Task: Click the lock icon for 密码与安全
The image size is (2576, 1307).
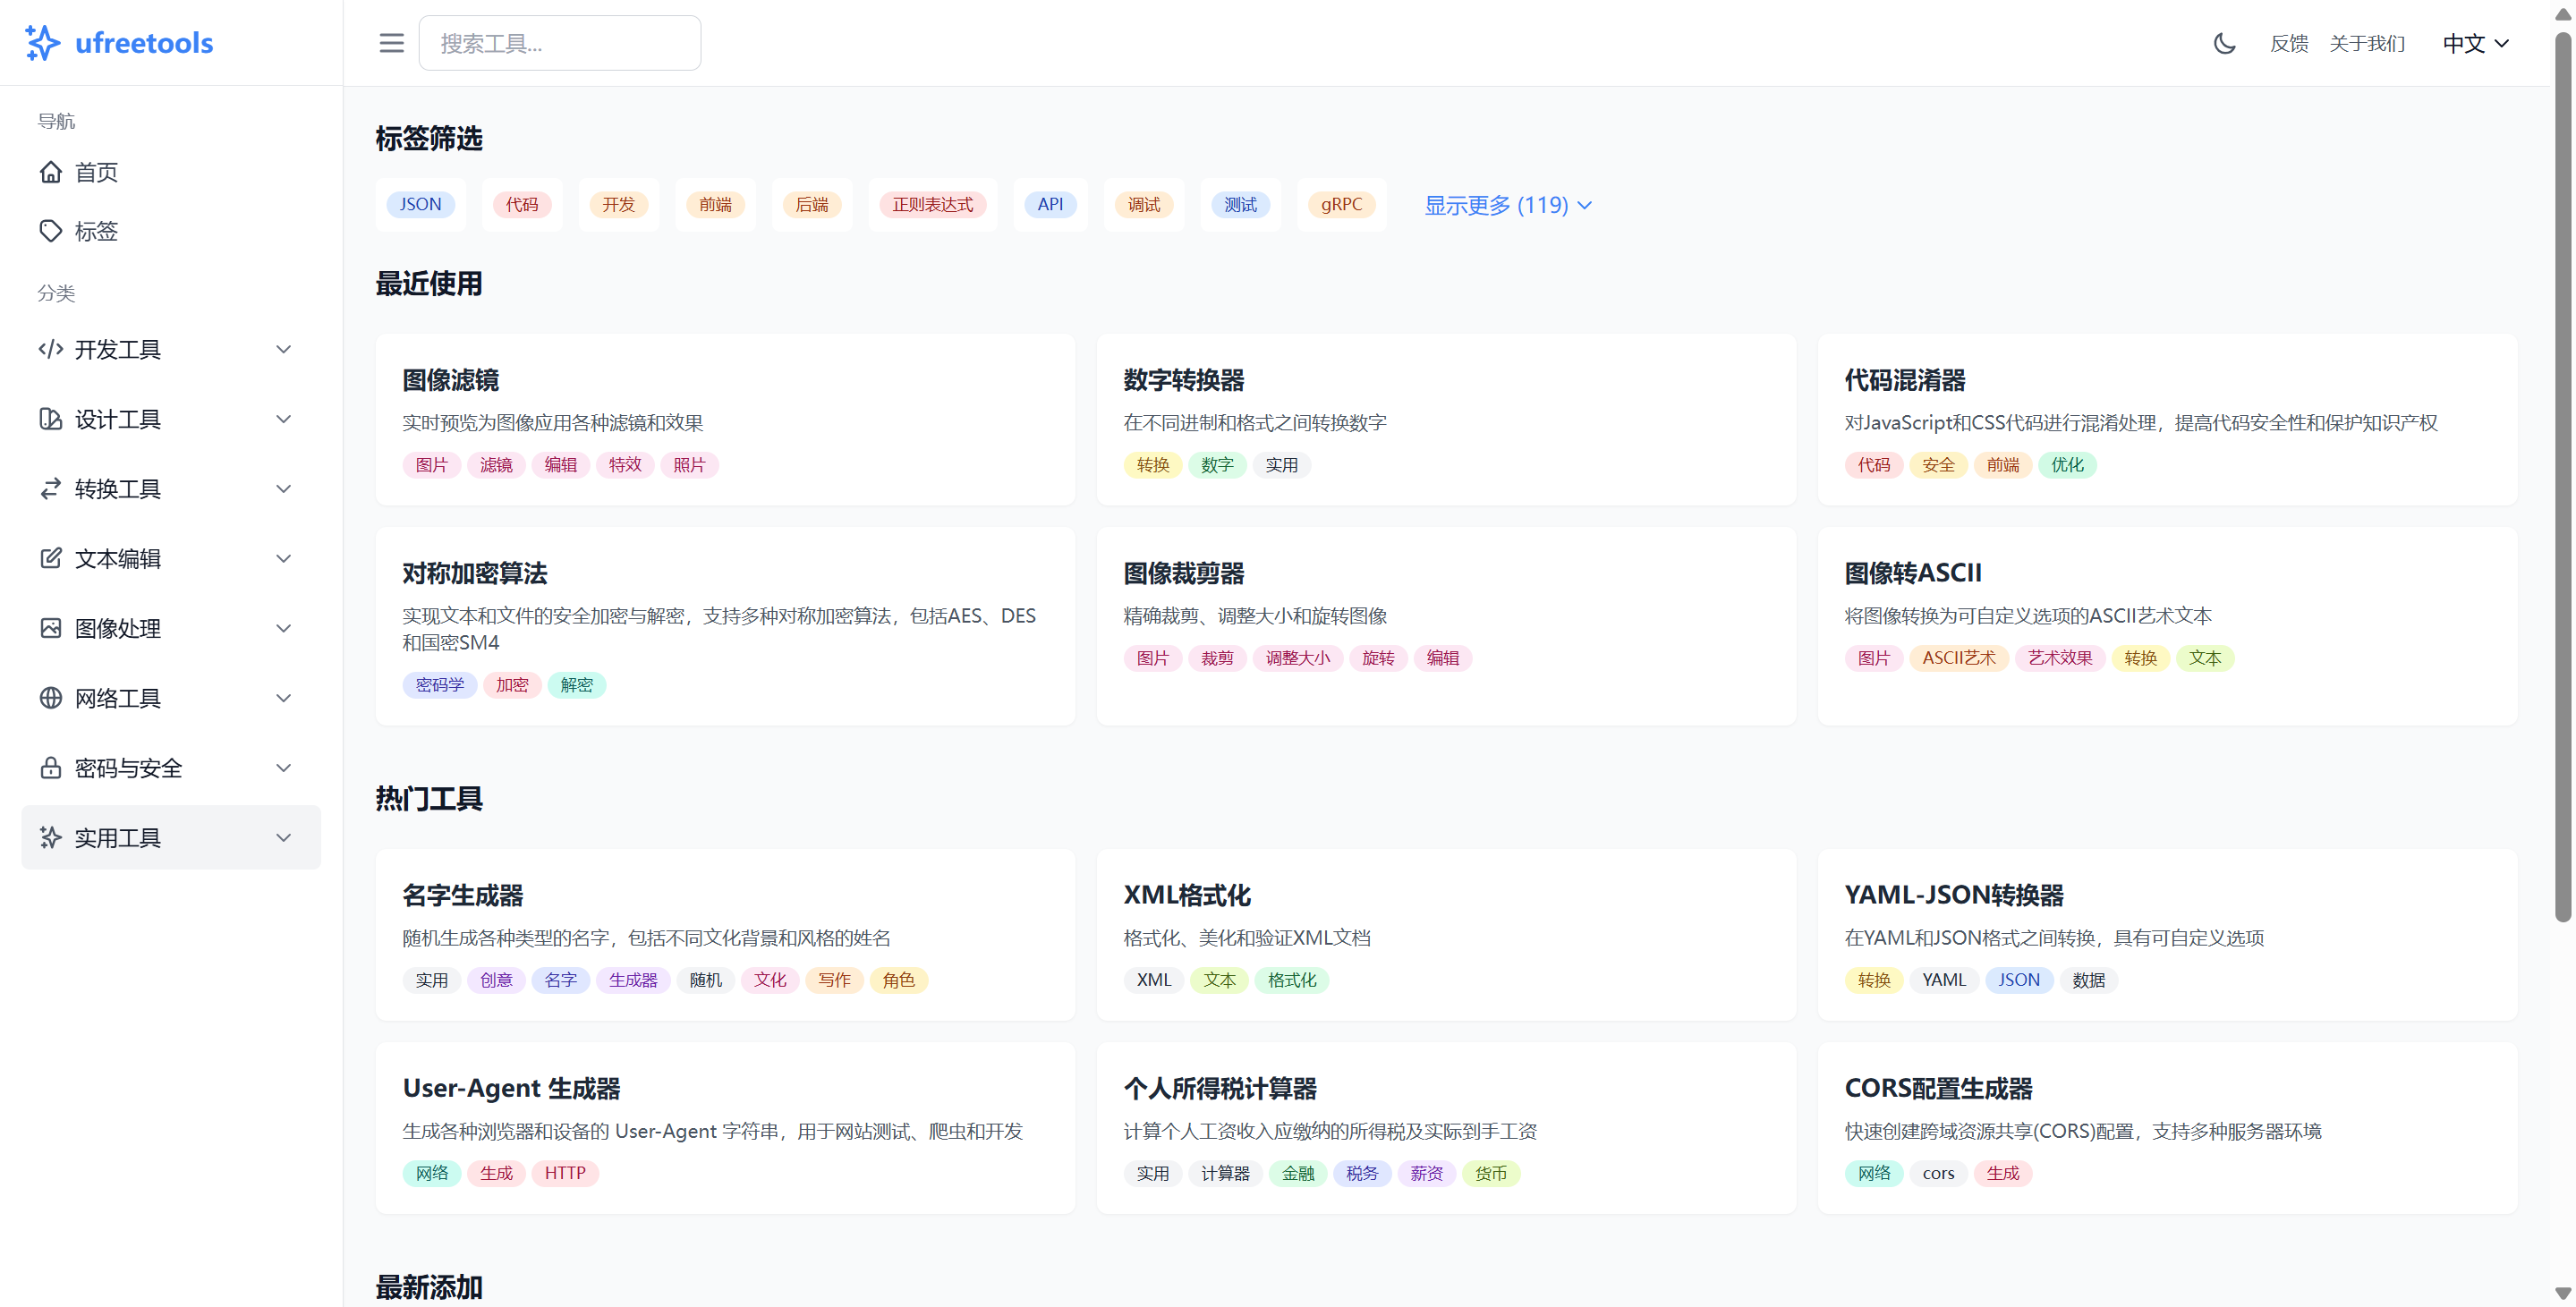Action: (51, 767)
